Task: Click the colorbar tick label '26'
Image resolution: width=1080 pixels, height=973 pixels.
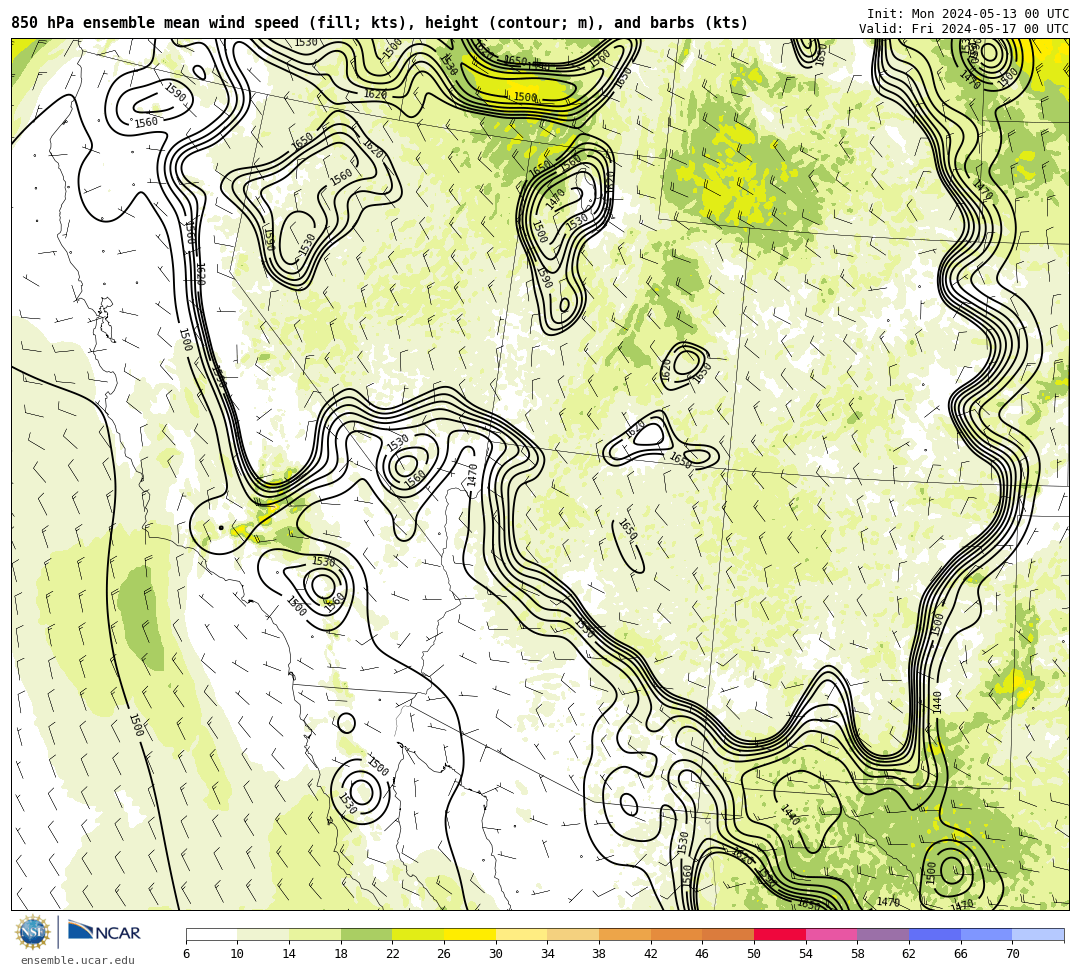Action: click(x=444, y=954)
